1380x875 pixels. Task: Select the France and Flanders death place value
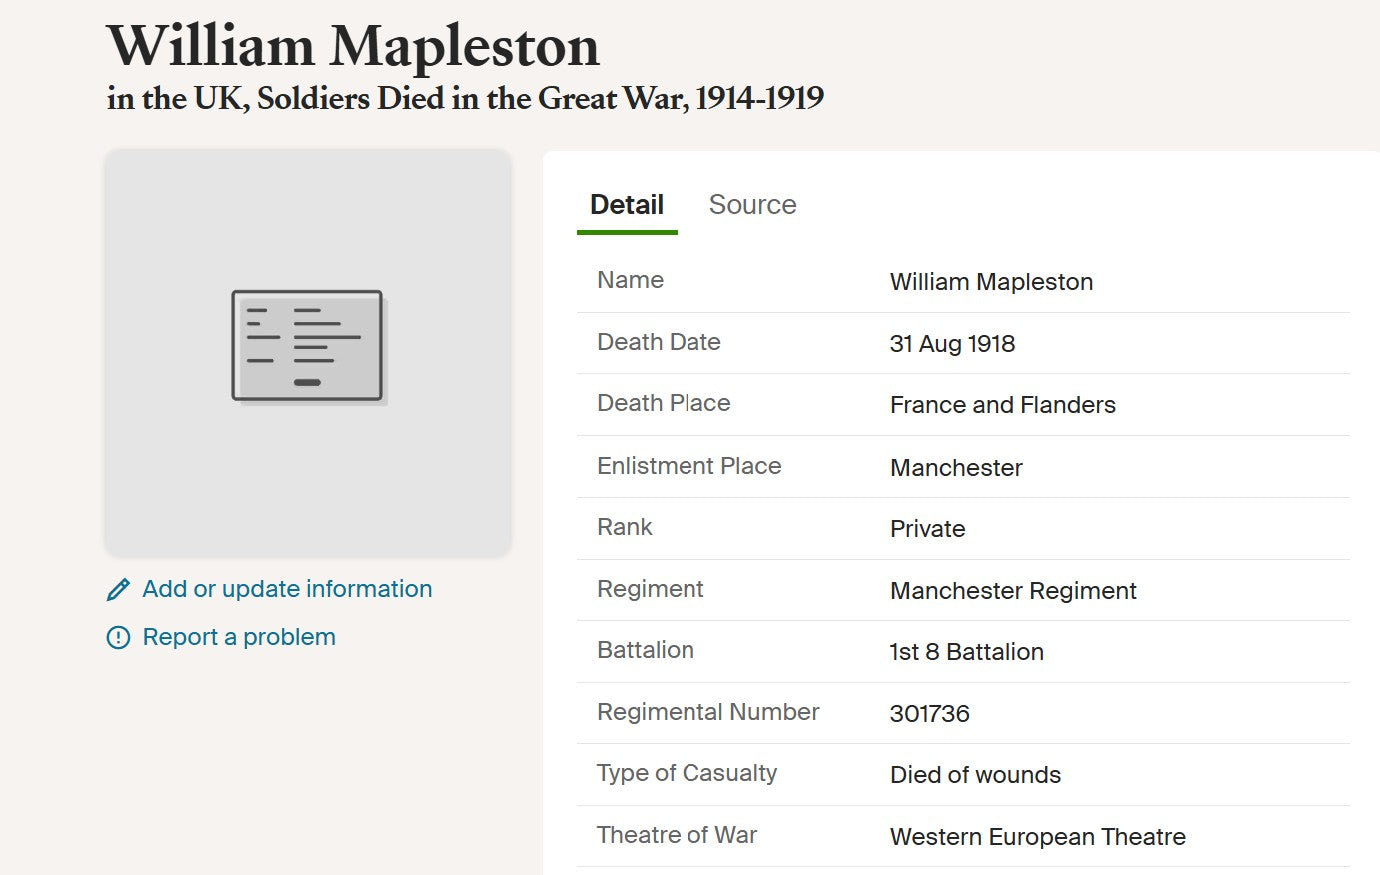click(1002, 405)
